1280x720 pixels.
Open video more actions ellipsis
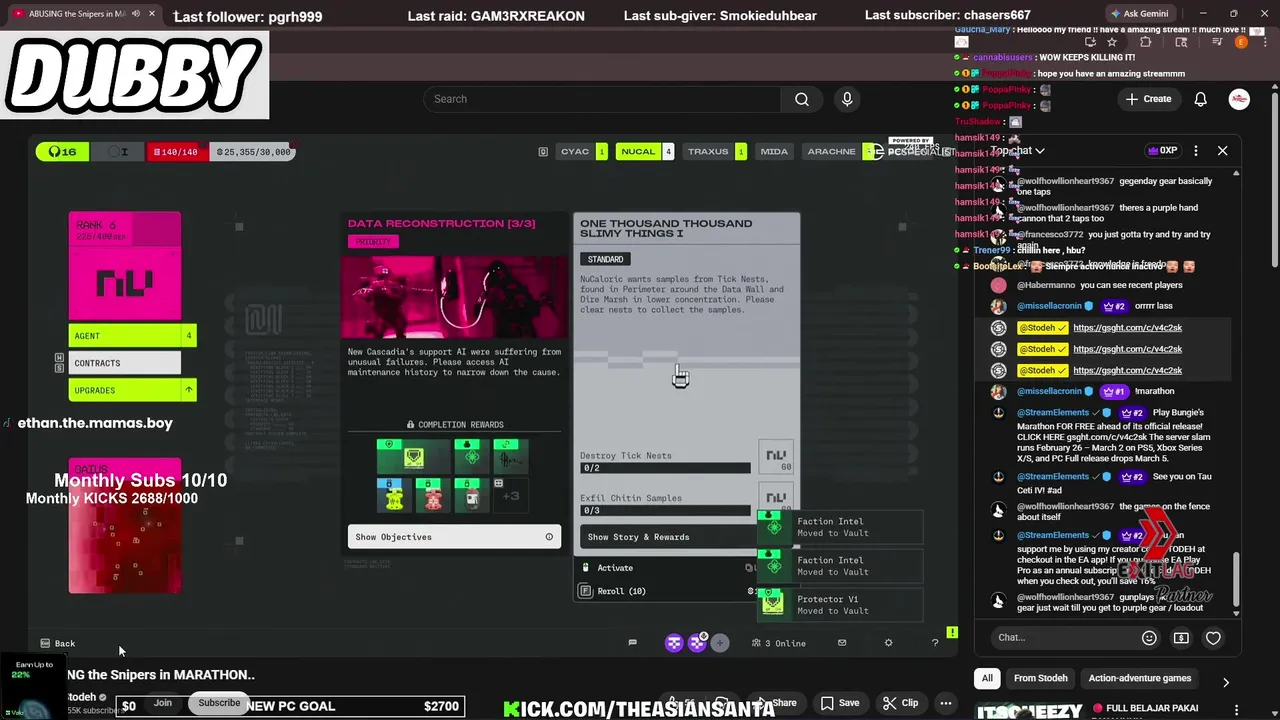coord(945,703)
